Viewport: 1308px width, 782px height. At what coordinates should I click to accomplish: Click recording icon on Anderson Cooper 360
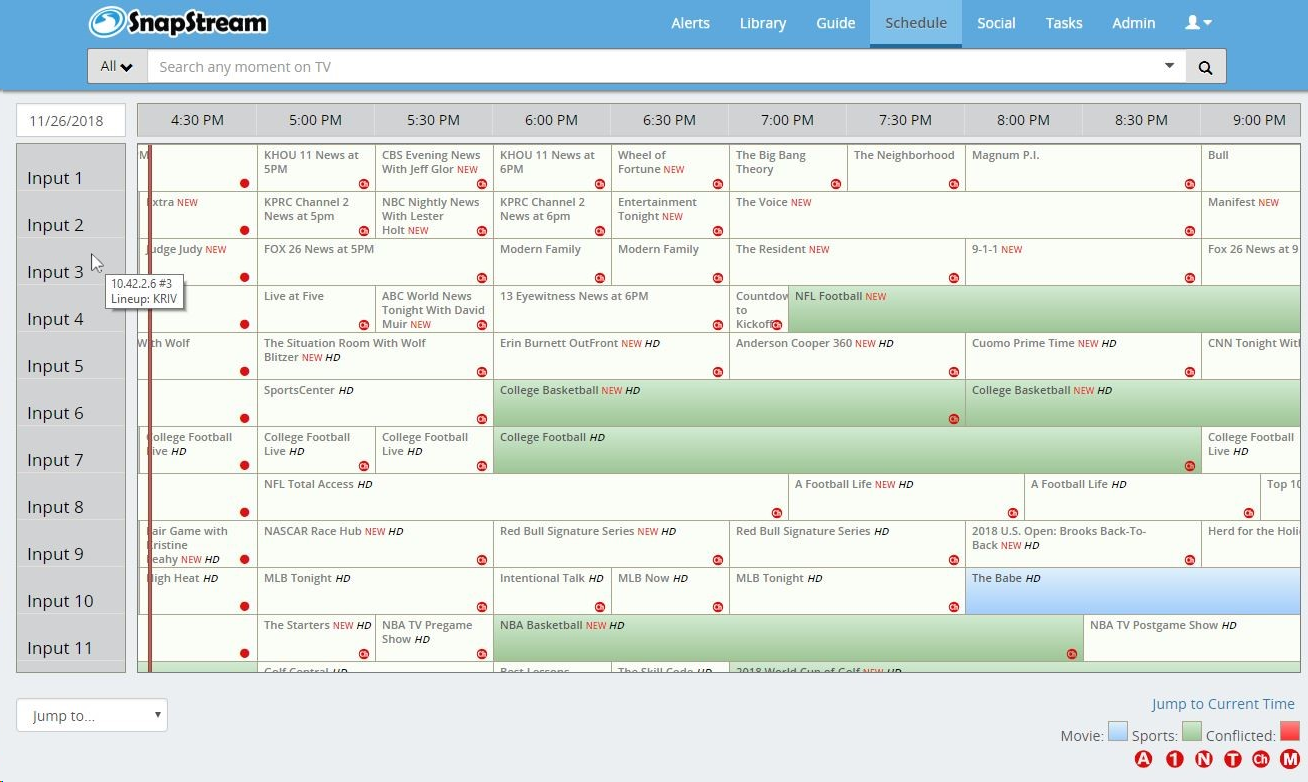tap(954, 372)
